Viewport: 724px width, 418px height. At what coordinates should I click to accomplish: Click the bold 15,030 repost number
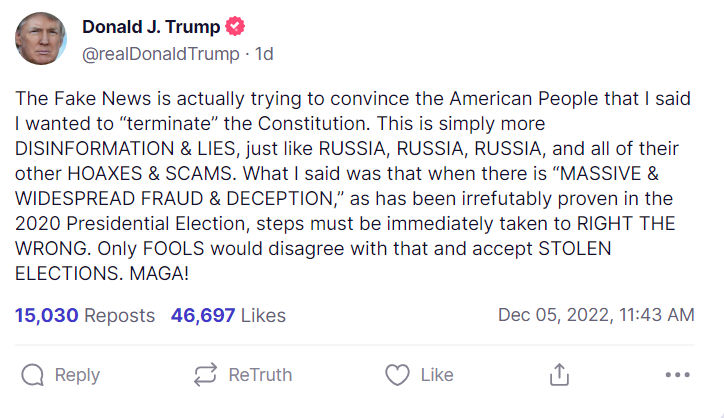[x=46, y=316]
